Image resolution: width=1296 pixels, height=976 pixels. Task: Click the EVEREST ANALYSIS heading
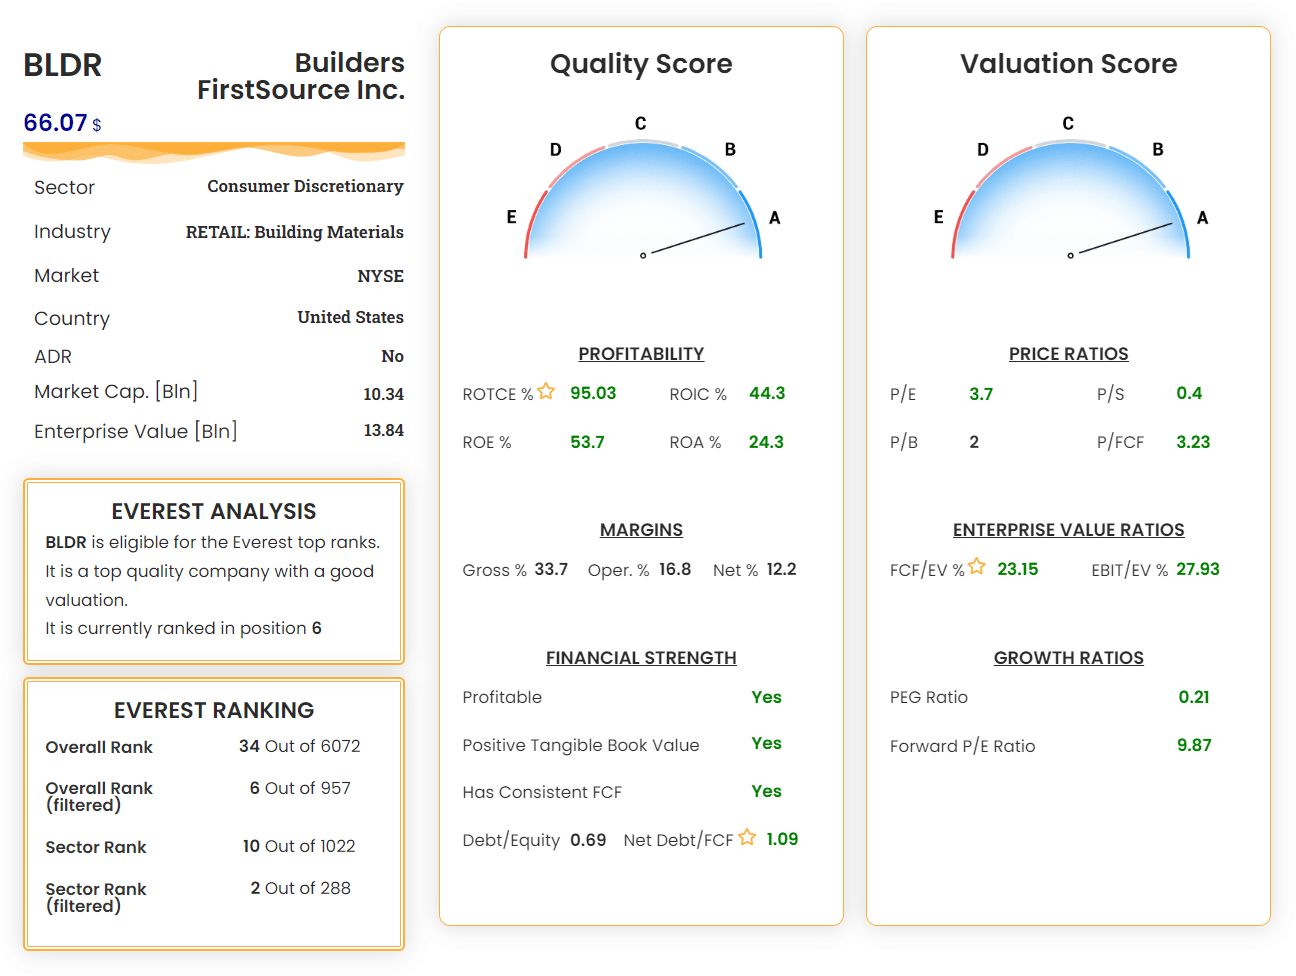(214, 512)
